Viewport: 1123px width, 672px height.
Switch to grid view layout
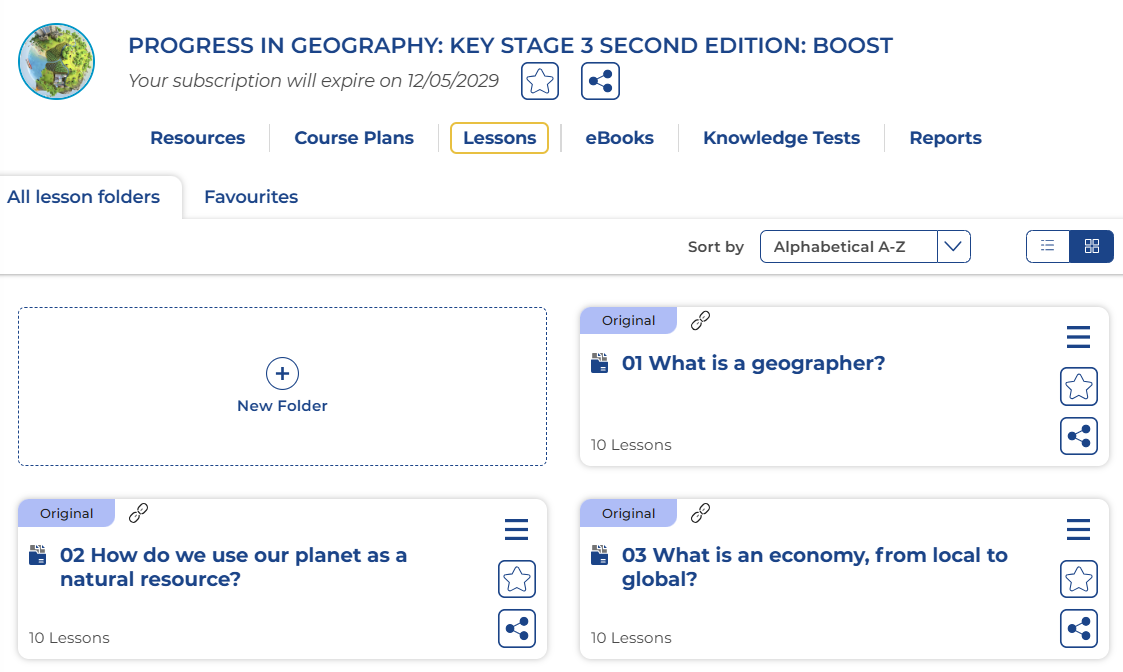pos(1092,246)
